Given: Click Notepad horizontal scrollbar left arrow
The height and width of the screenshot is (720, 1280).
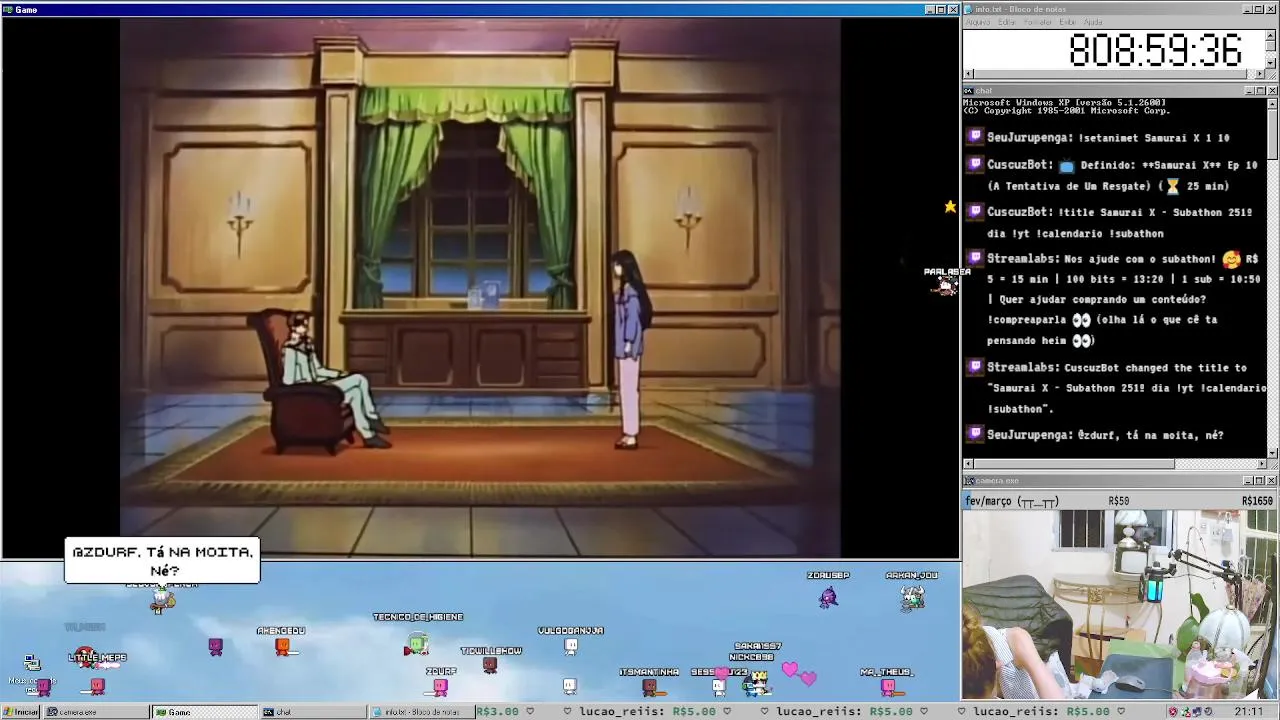Looking at the screenshot, I should pyautogui.click(x=968, y=74).
